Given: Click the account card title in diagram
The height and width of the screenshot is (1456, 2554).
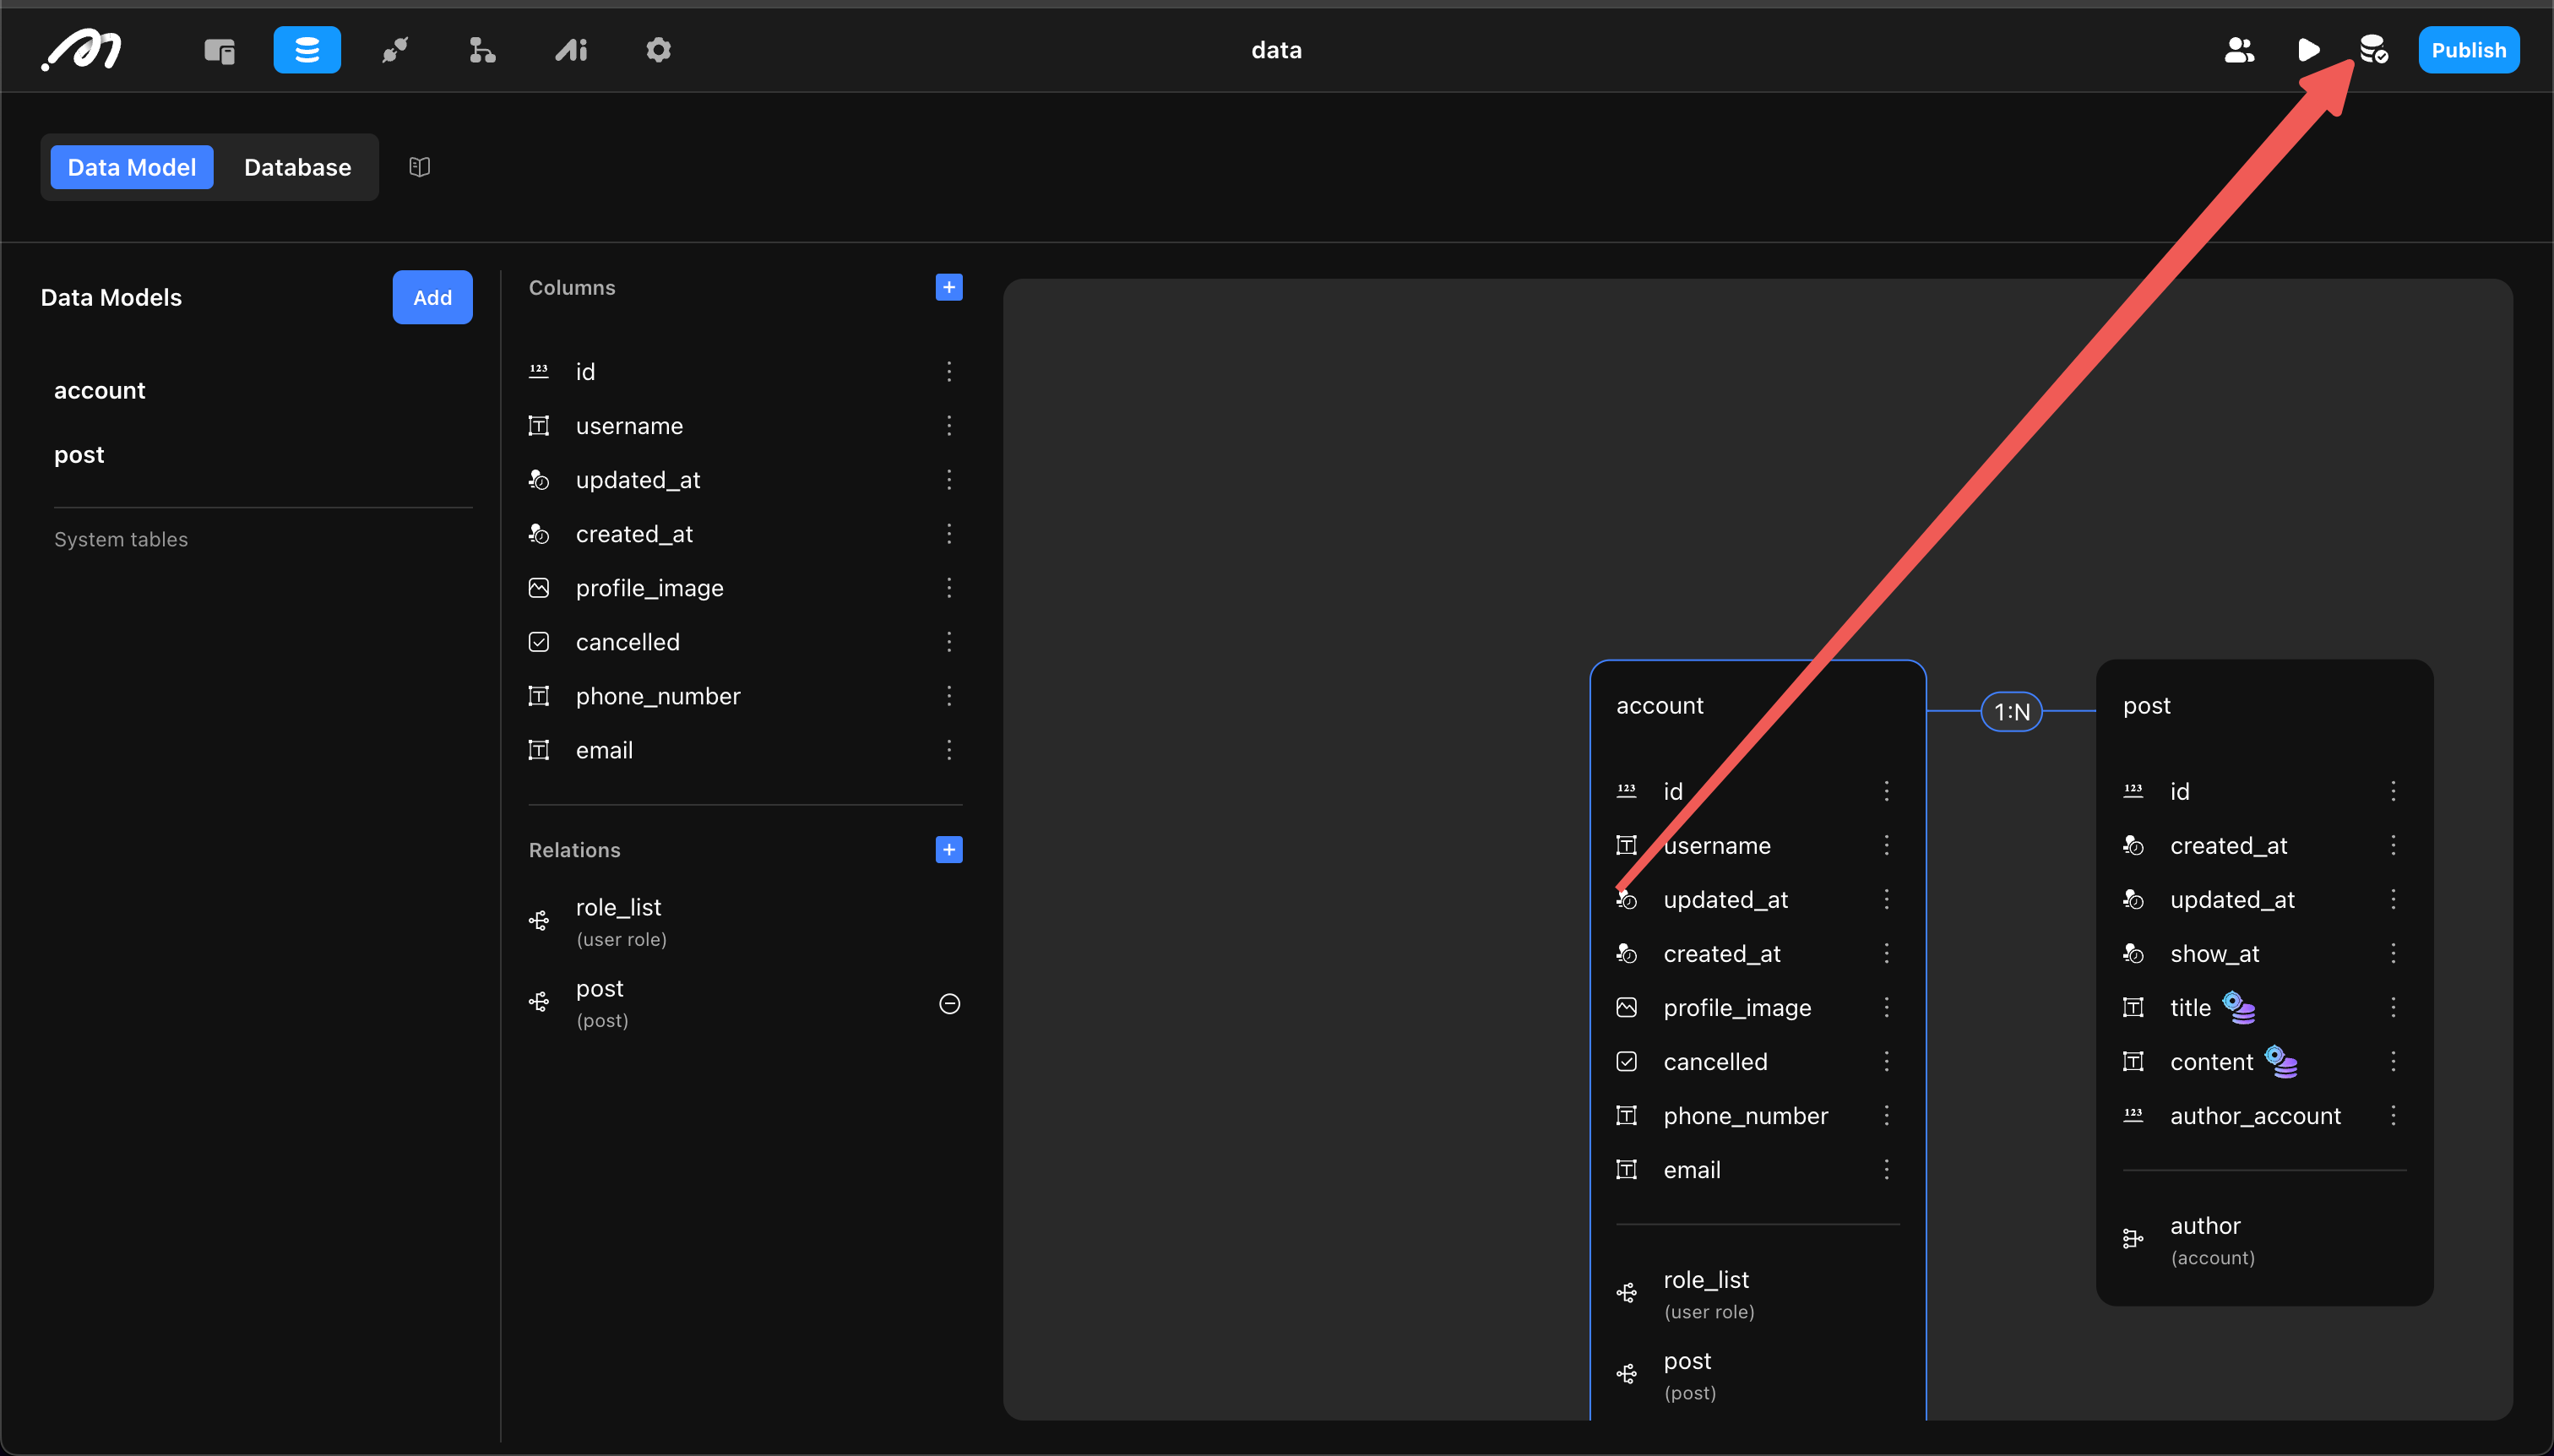Looking at the screenshot, I should coord(1660,706).
